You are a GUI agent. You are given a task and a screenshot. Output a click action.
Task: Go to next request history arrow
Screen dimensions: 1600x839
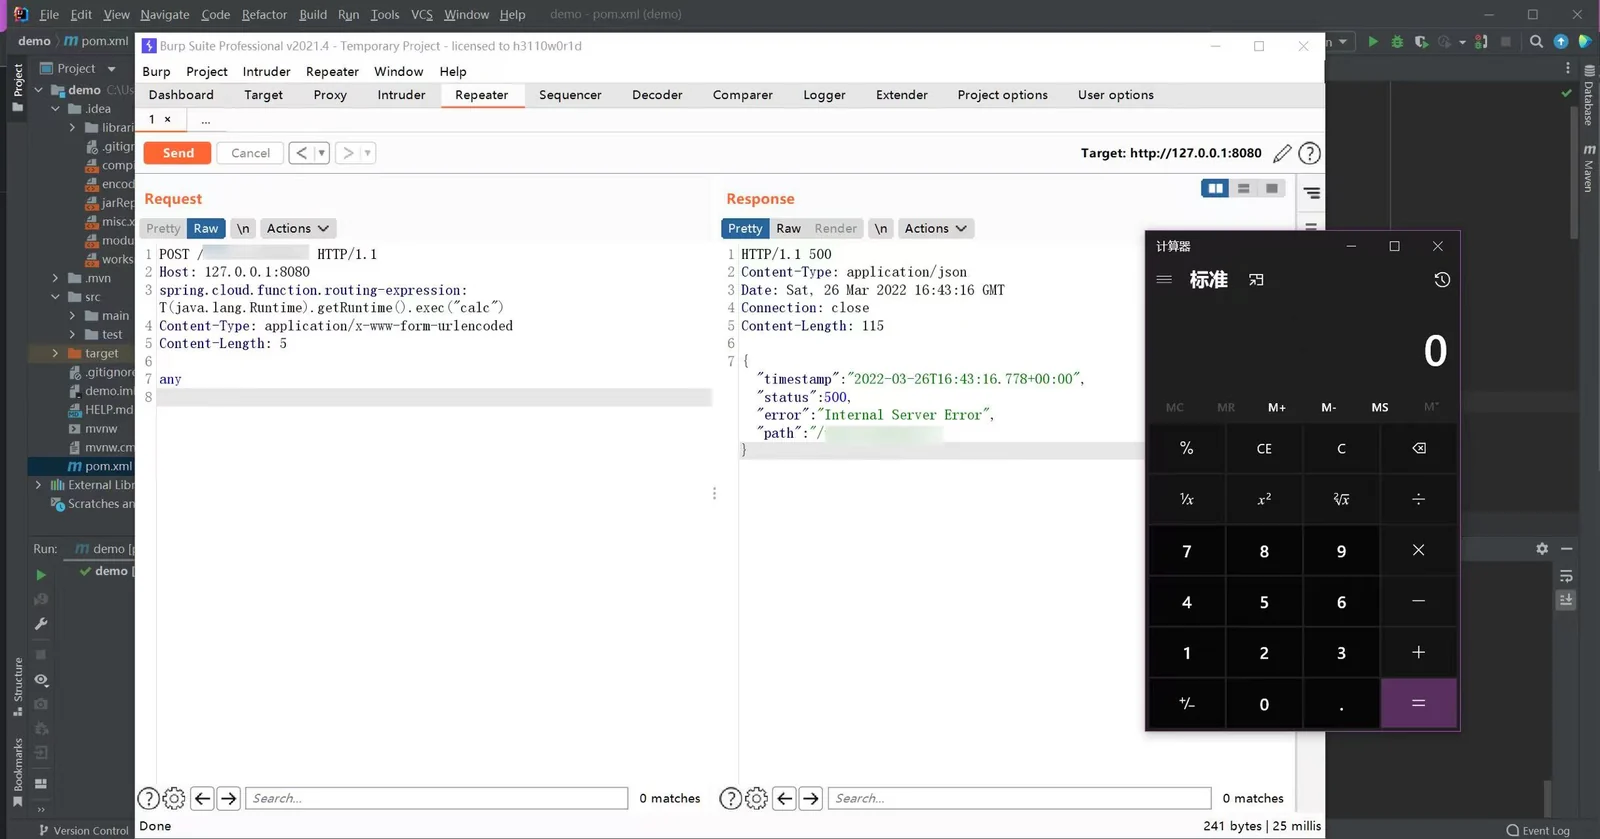(348, 153)
